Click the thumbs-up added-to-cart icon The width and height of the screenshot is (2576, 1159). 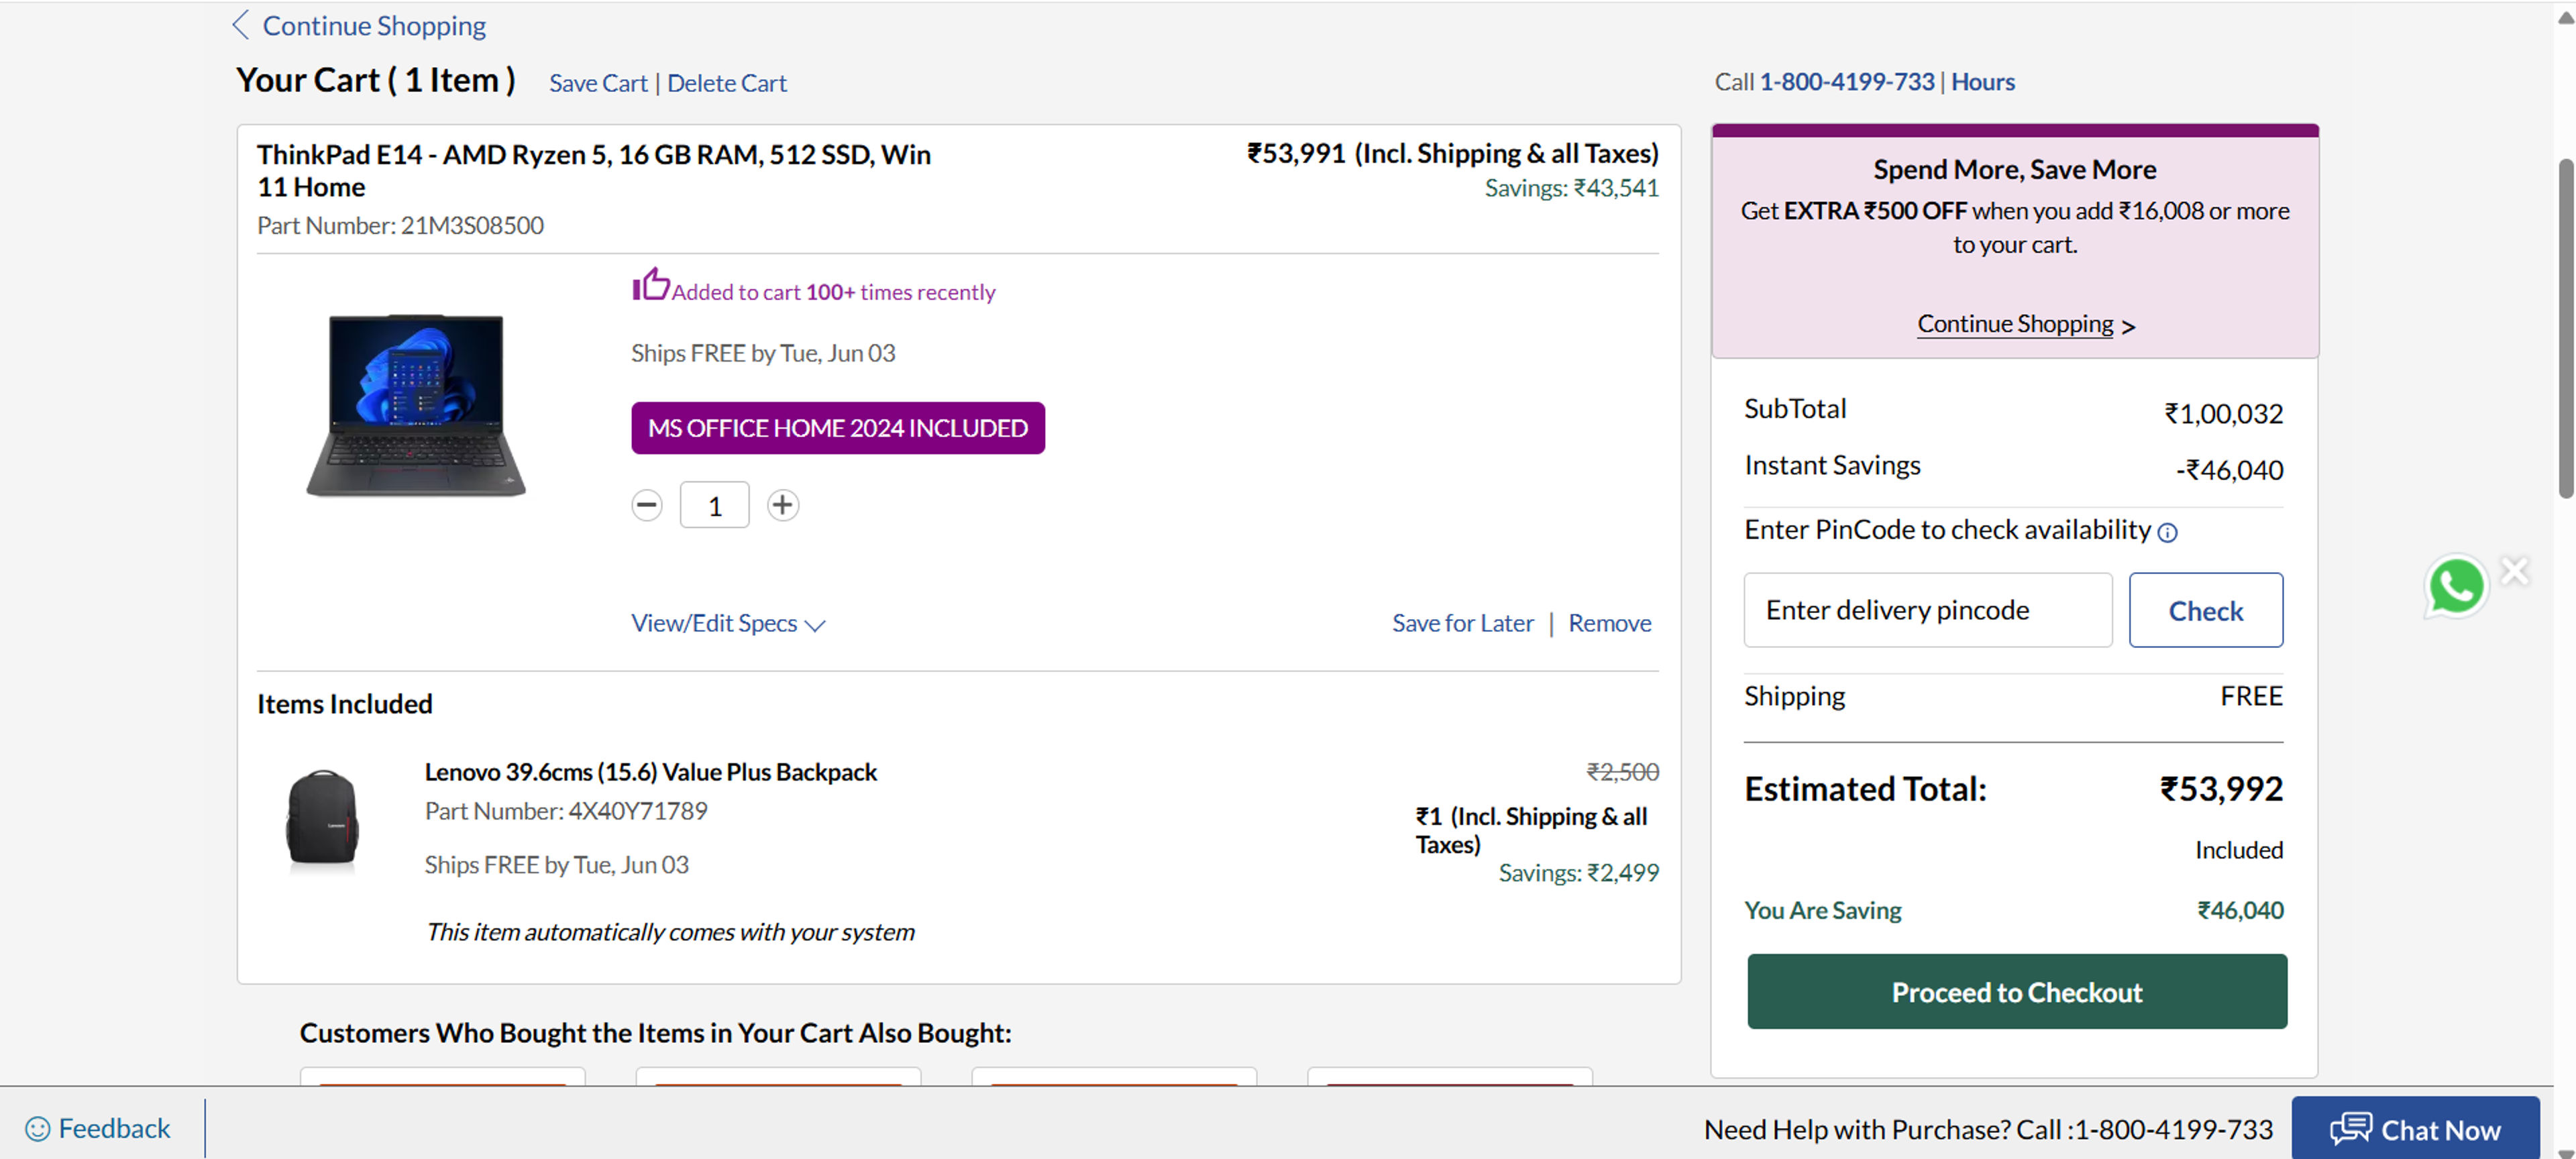(x=650, y=284)
